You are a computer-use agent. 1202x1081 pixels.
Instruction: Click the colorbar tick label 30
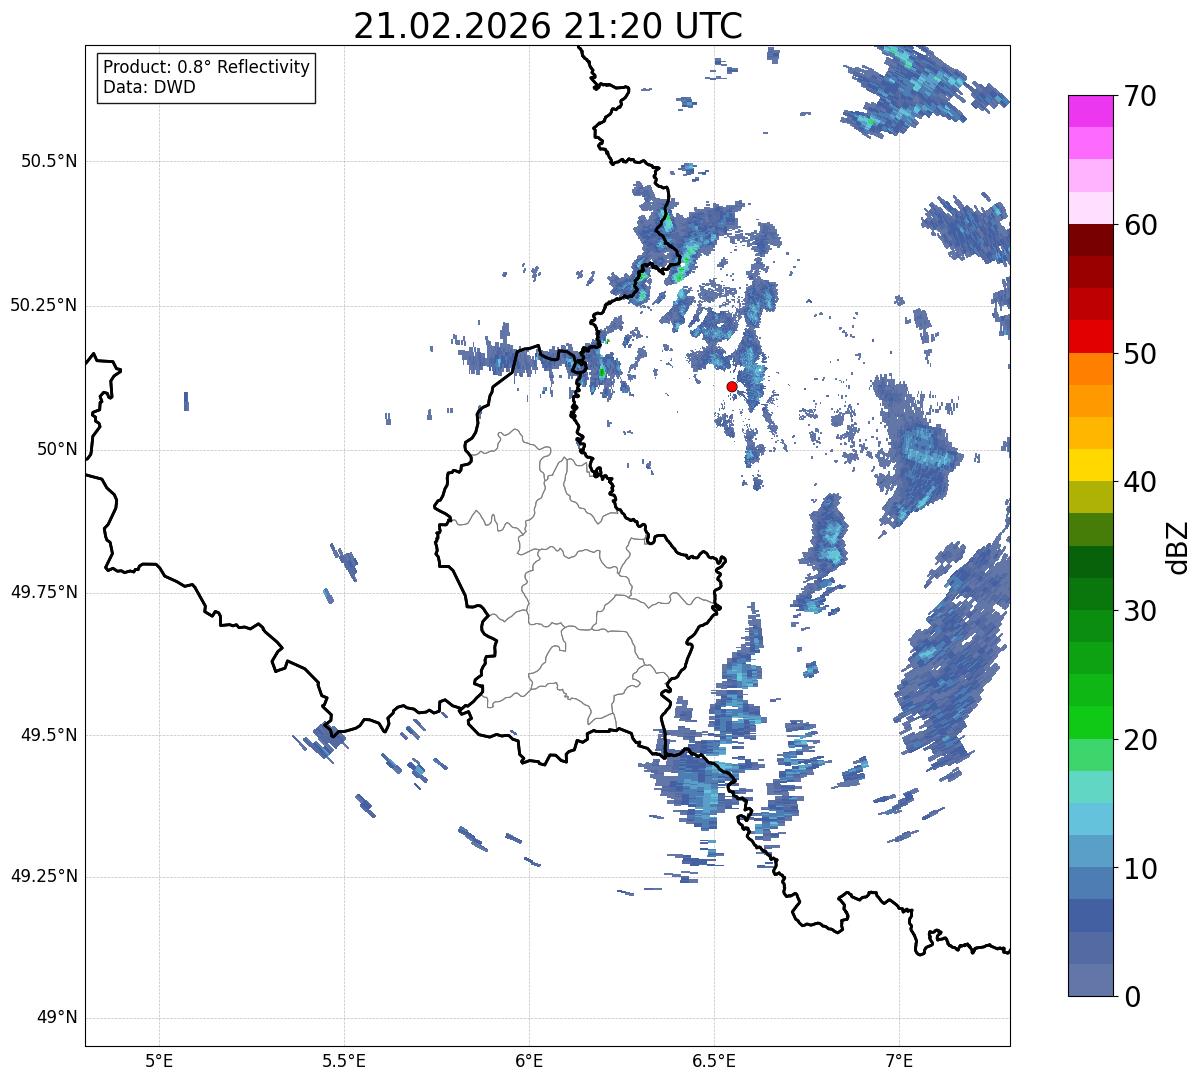pos(1140,611)
